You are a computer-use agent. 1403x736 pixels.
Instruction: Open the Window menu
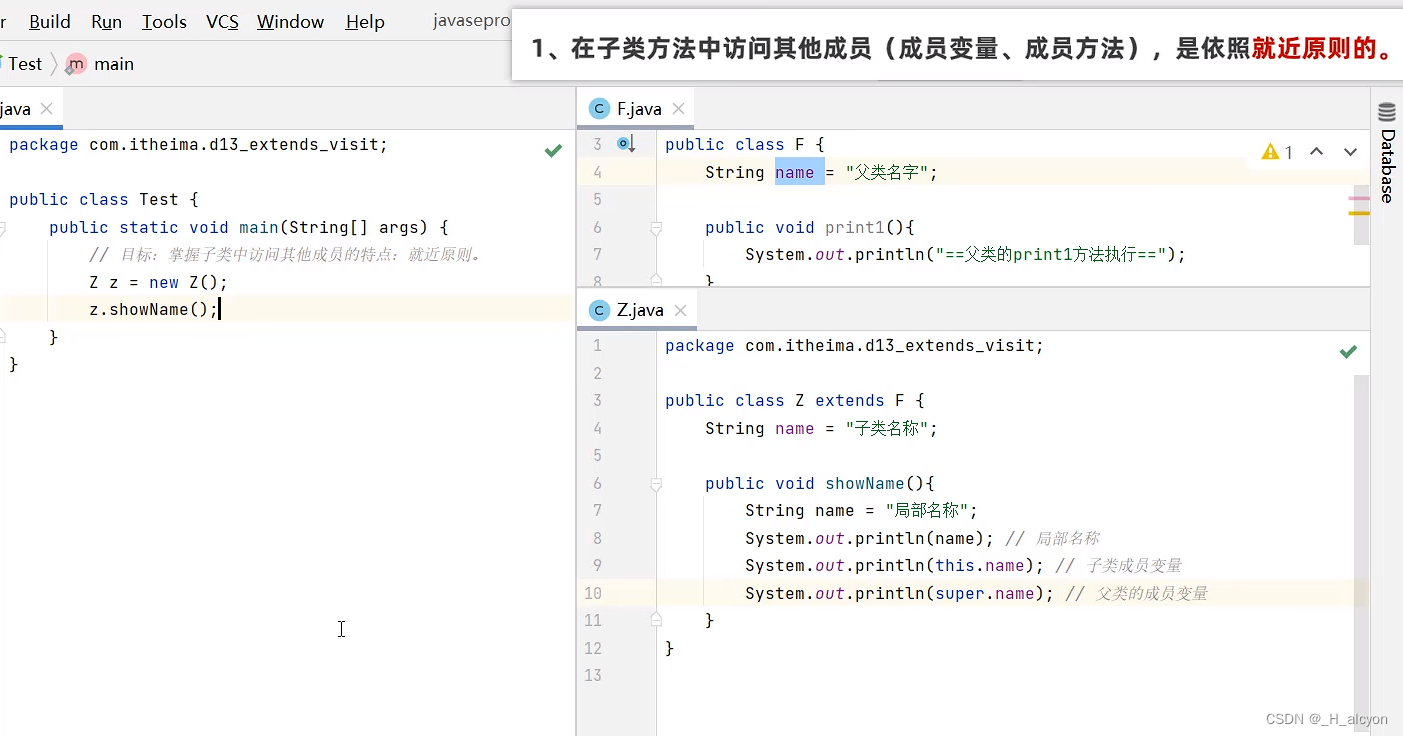coord(290,21)
